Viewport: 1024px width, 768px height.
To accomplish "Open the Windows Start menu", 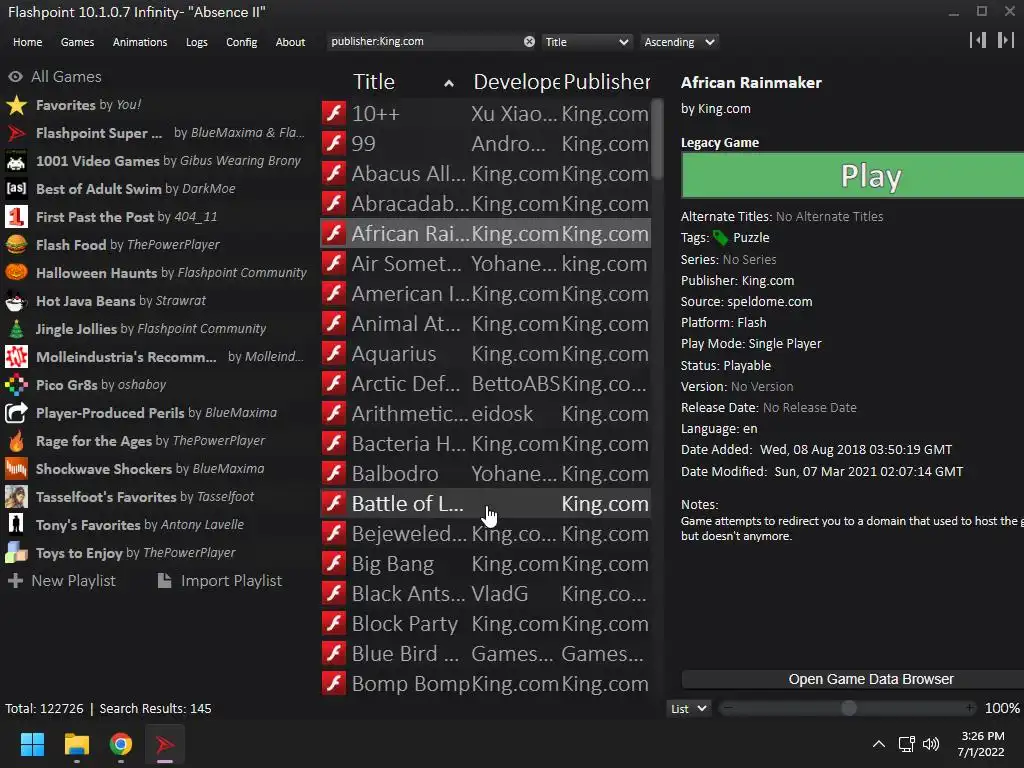I will click(x=32, y=744).
